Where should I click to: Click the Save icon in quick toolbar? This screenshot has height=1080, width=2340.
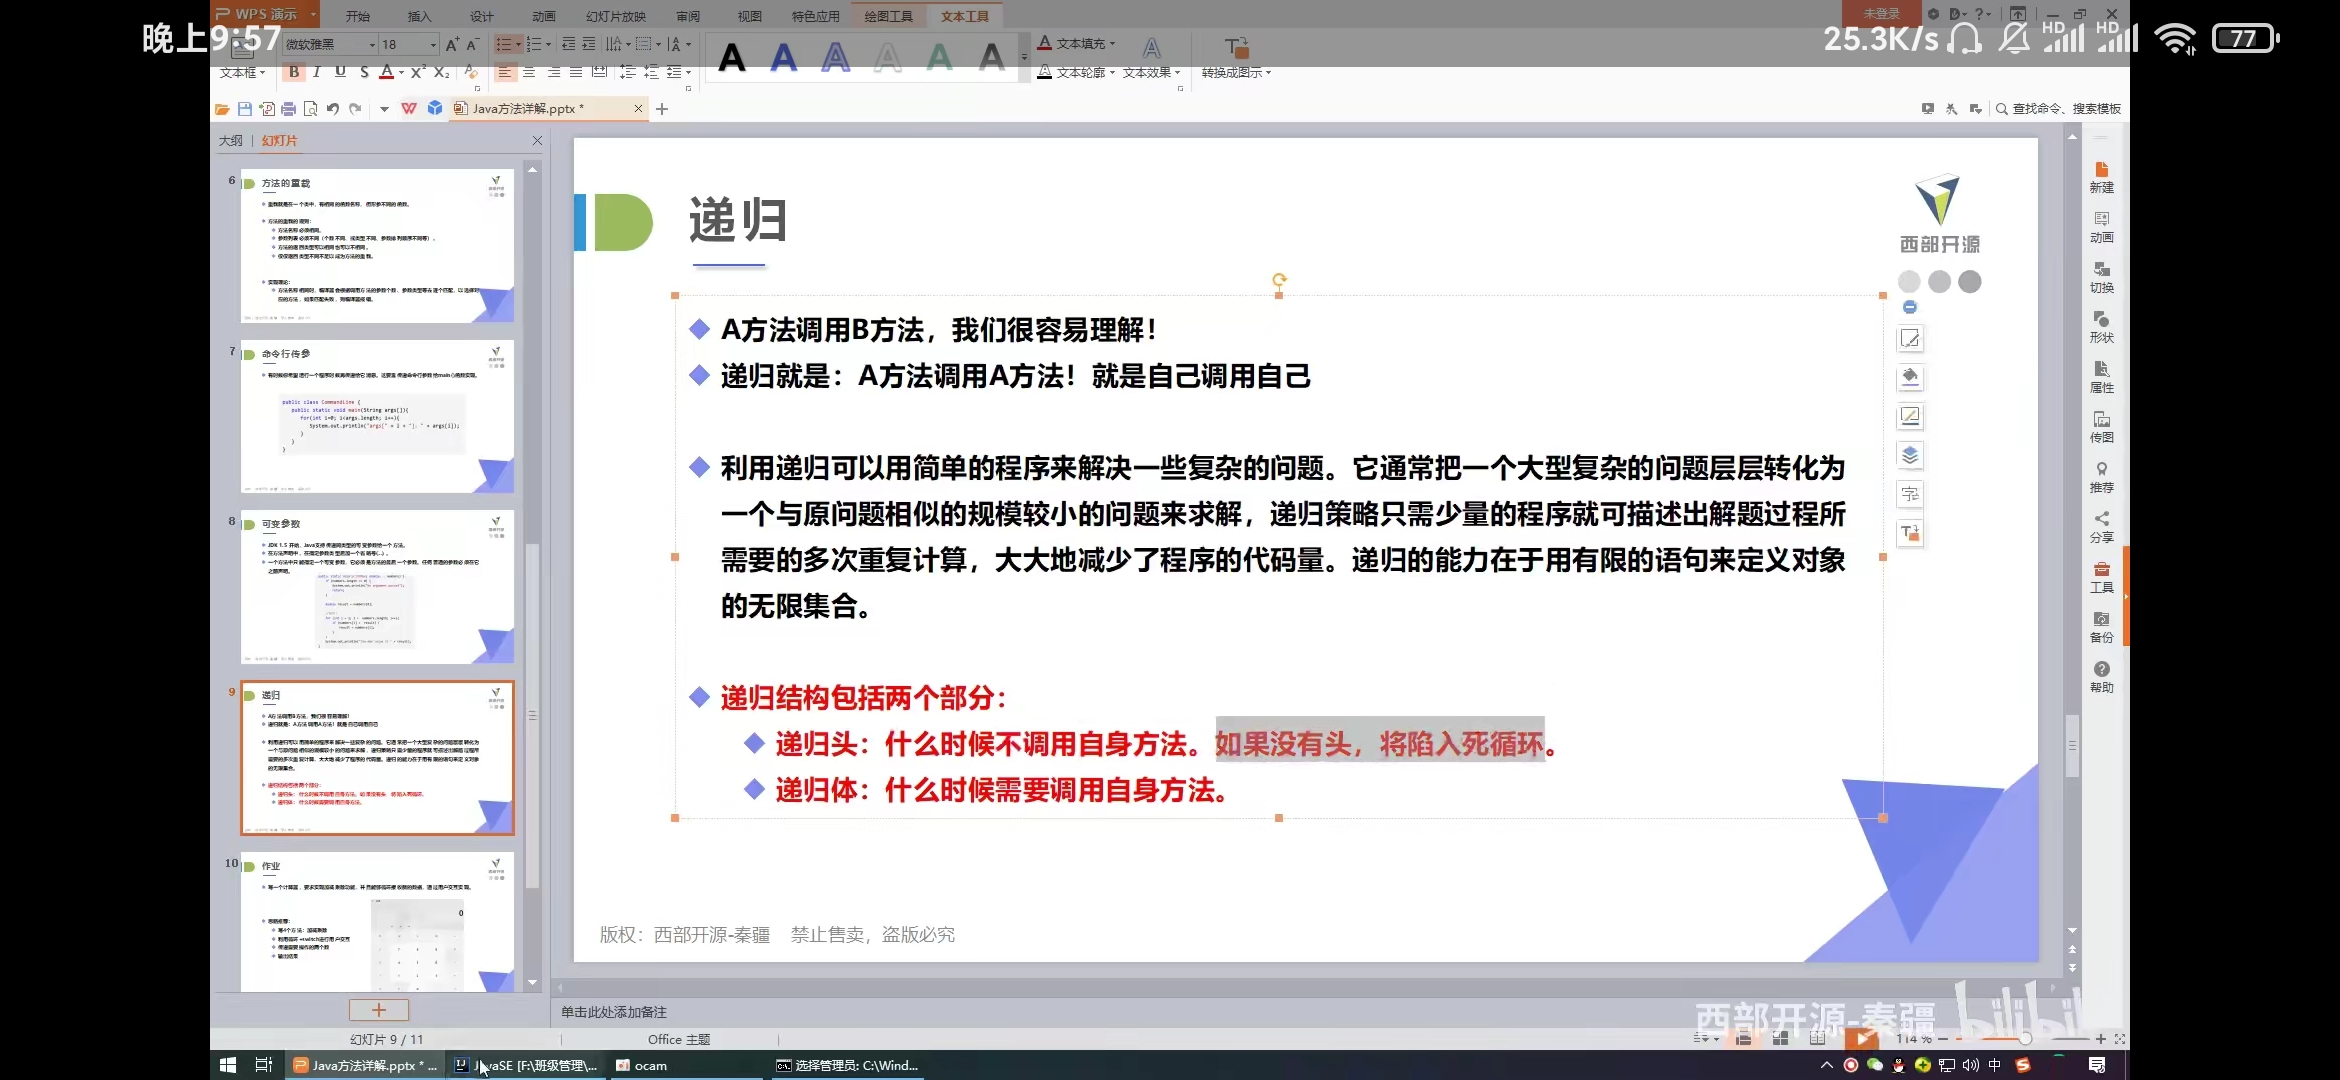(x=244, y=109)
